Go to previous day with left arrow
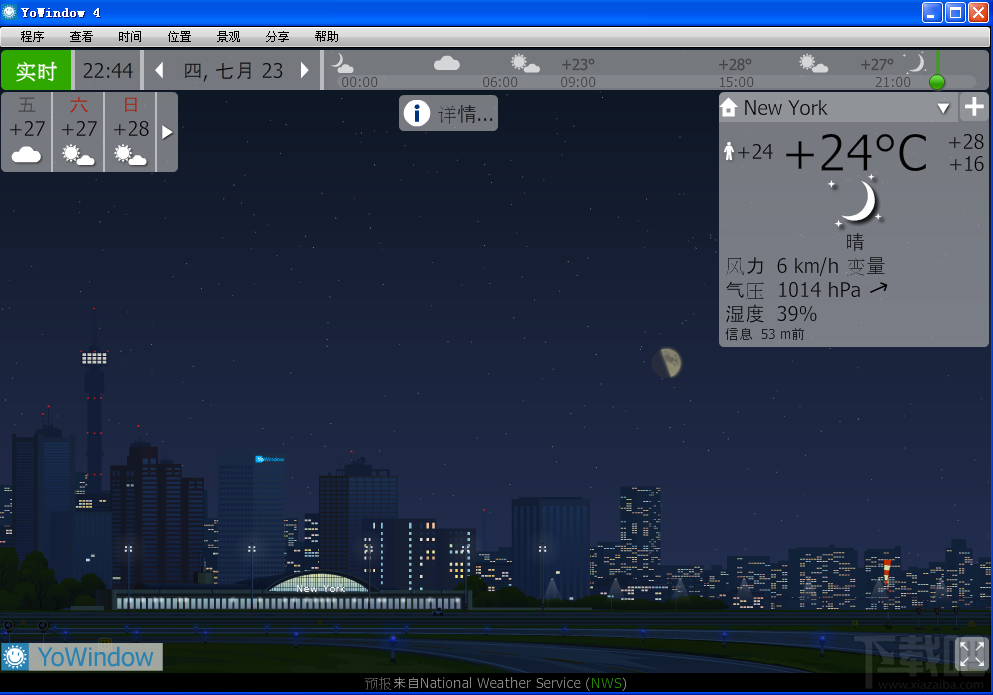Screen dimensions: 993x695 [x=160, y=70]
